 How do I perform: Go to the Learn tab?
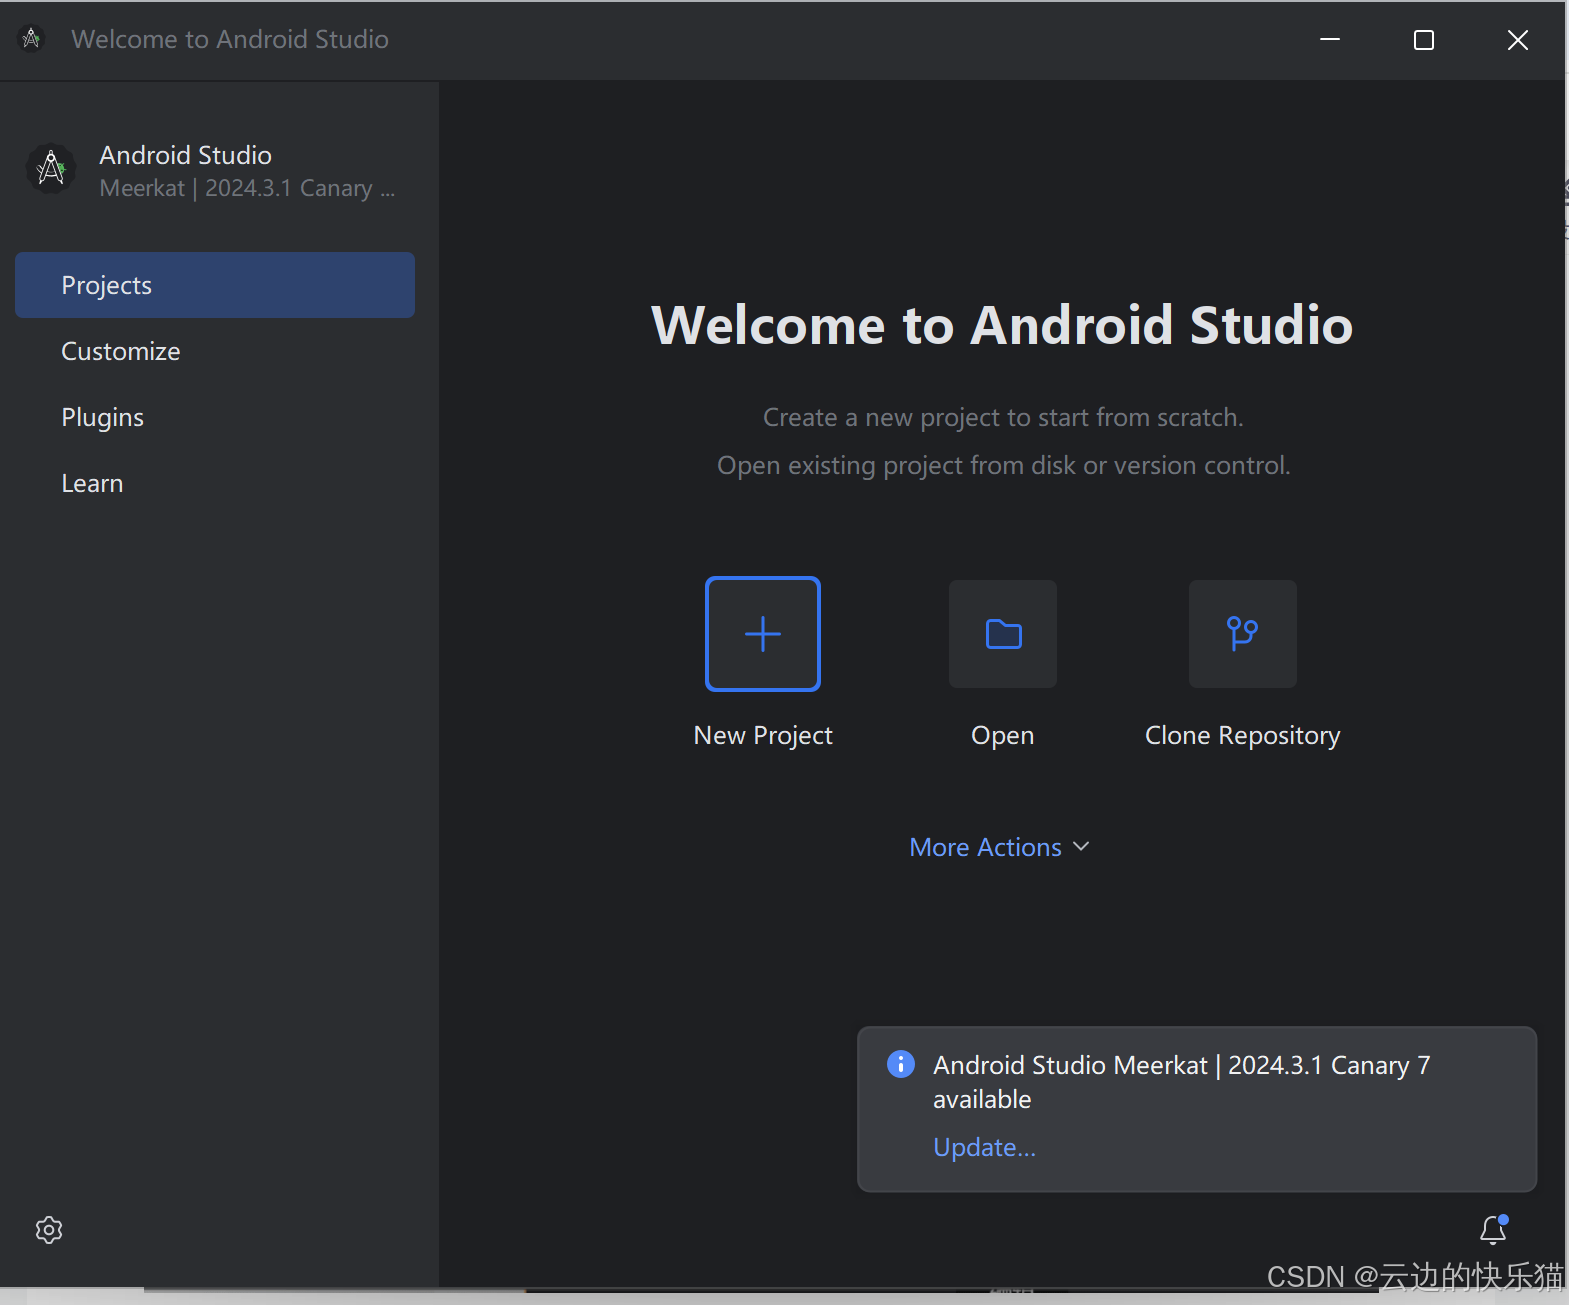coord(215,483)
